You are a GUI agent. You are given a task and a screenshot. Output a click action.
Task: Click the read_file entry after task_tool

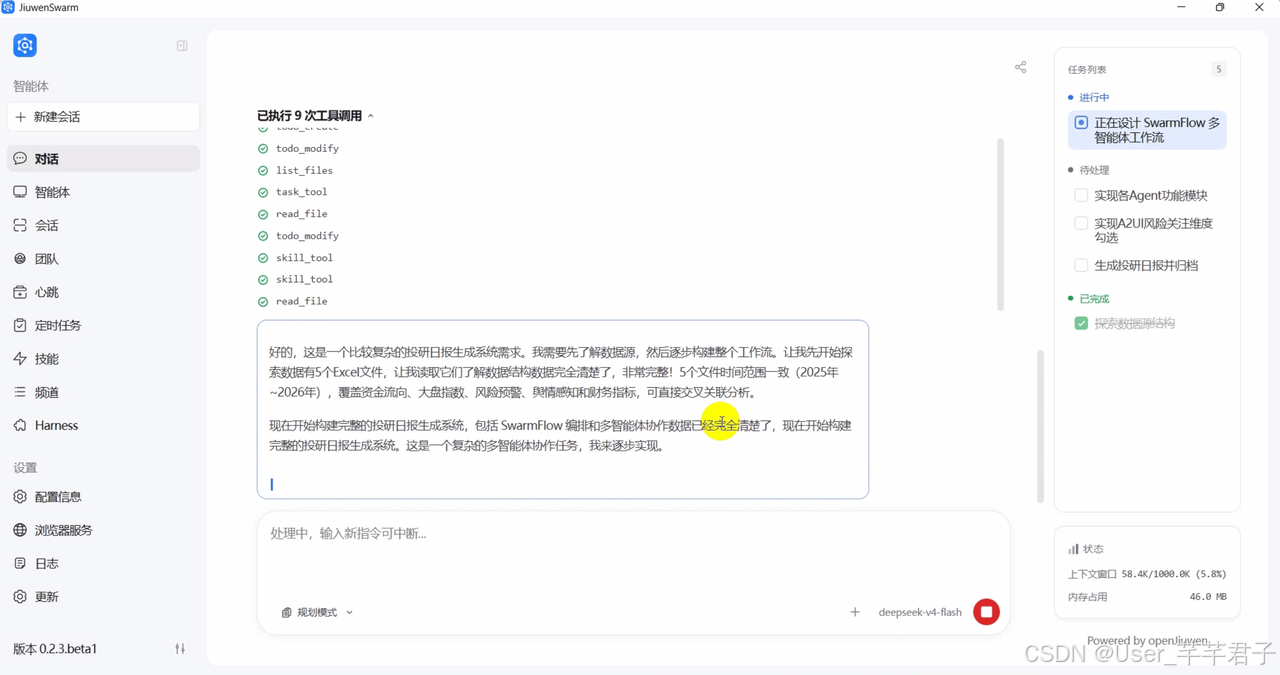[301, 214]
